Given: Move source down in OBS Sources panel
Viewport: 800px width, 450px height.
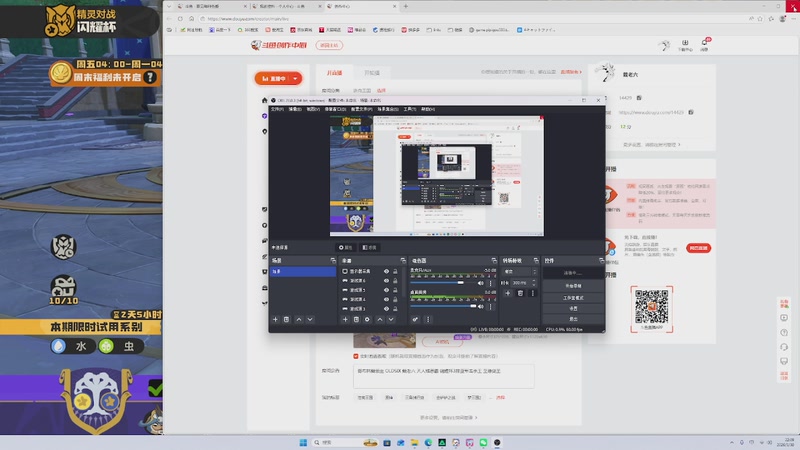Looking at the screenshot, I should [391, 319].
